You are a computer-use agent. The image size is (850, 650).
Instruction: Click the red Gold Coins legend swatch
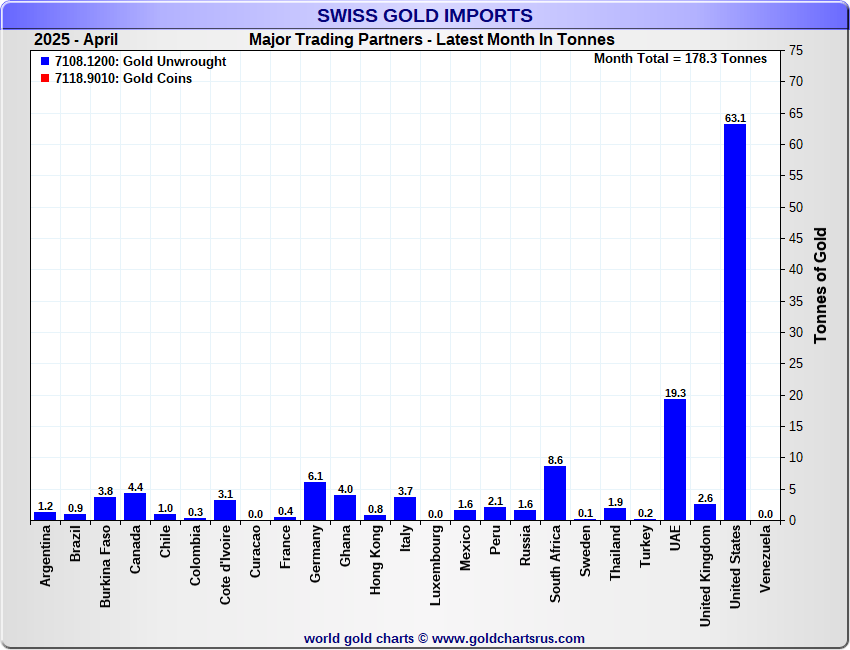point(44,79)
